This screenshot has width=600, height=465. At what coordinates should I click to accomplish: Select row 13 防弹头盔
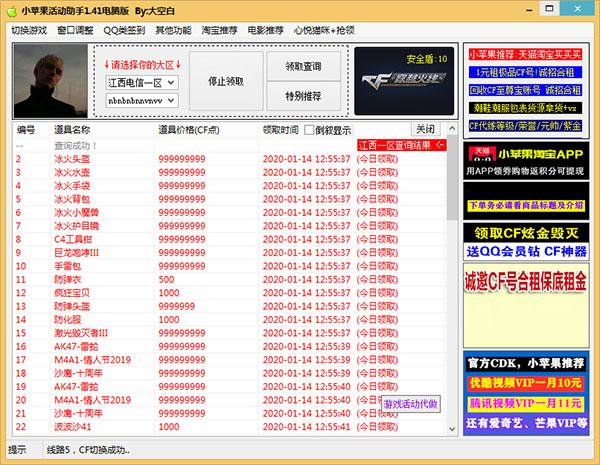pos(230,306)
